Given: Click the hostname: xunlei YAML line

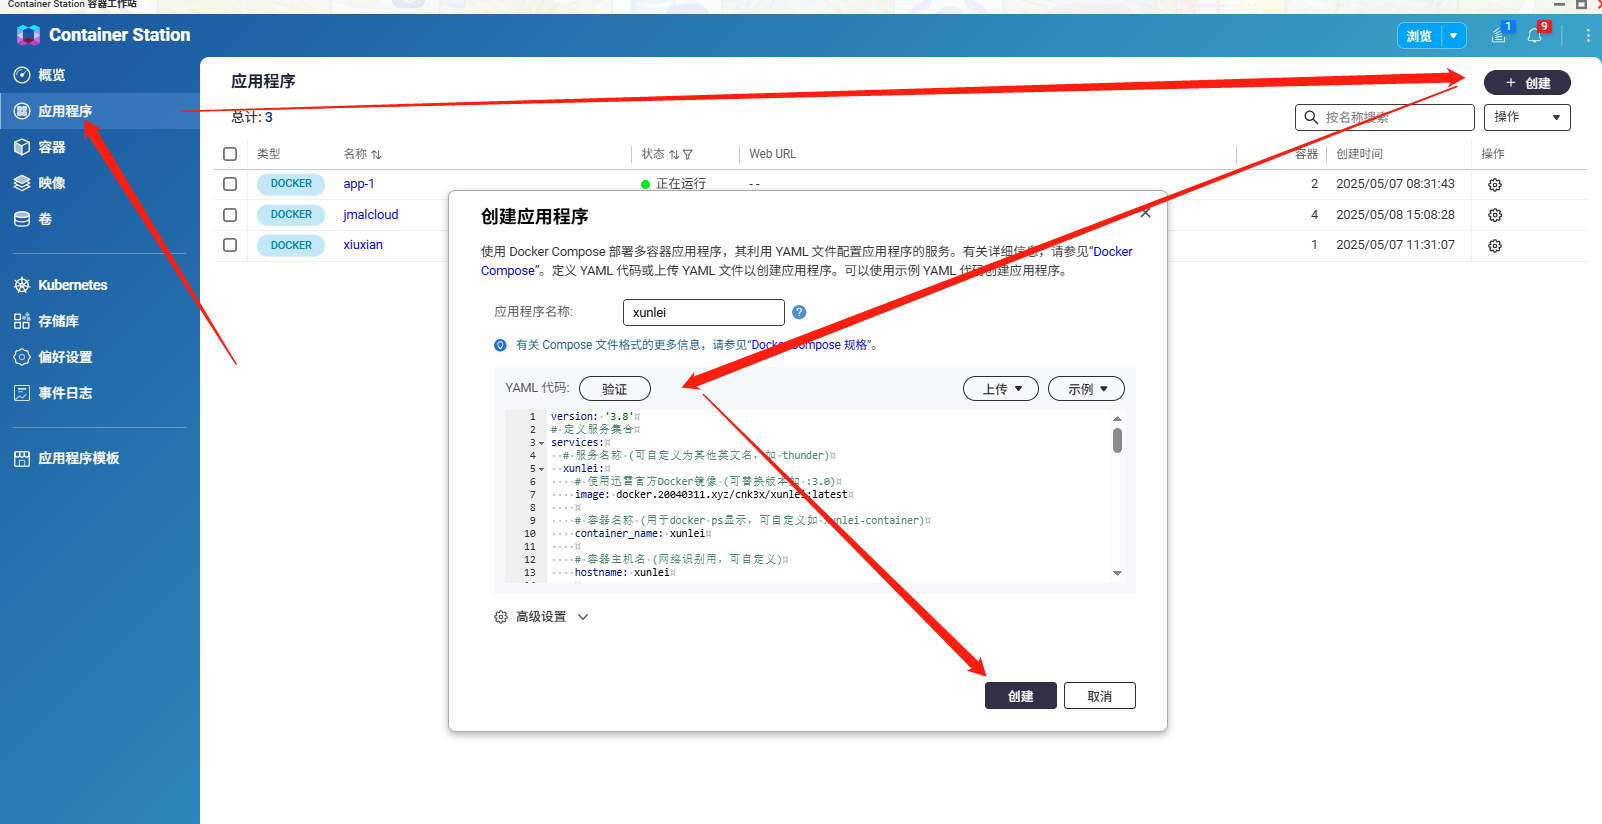Looking at the screenshot, I should click(x=625, y=573).
